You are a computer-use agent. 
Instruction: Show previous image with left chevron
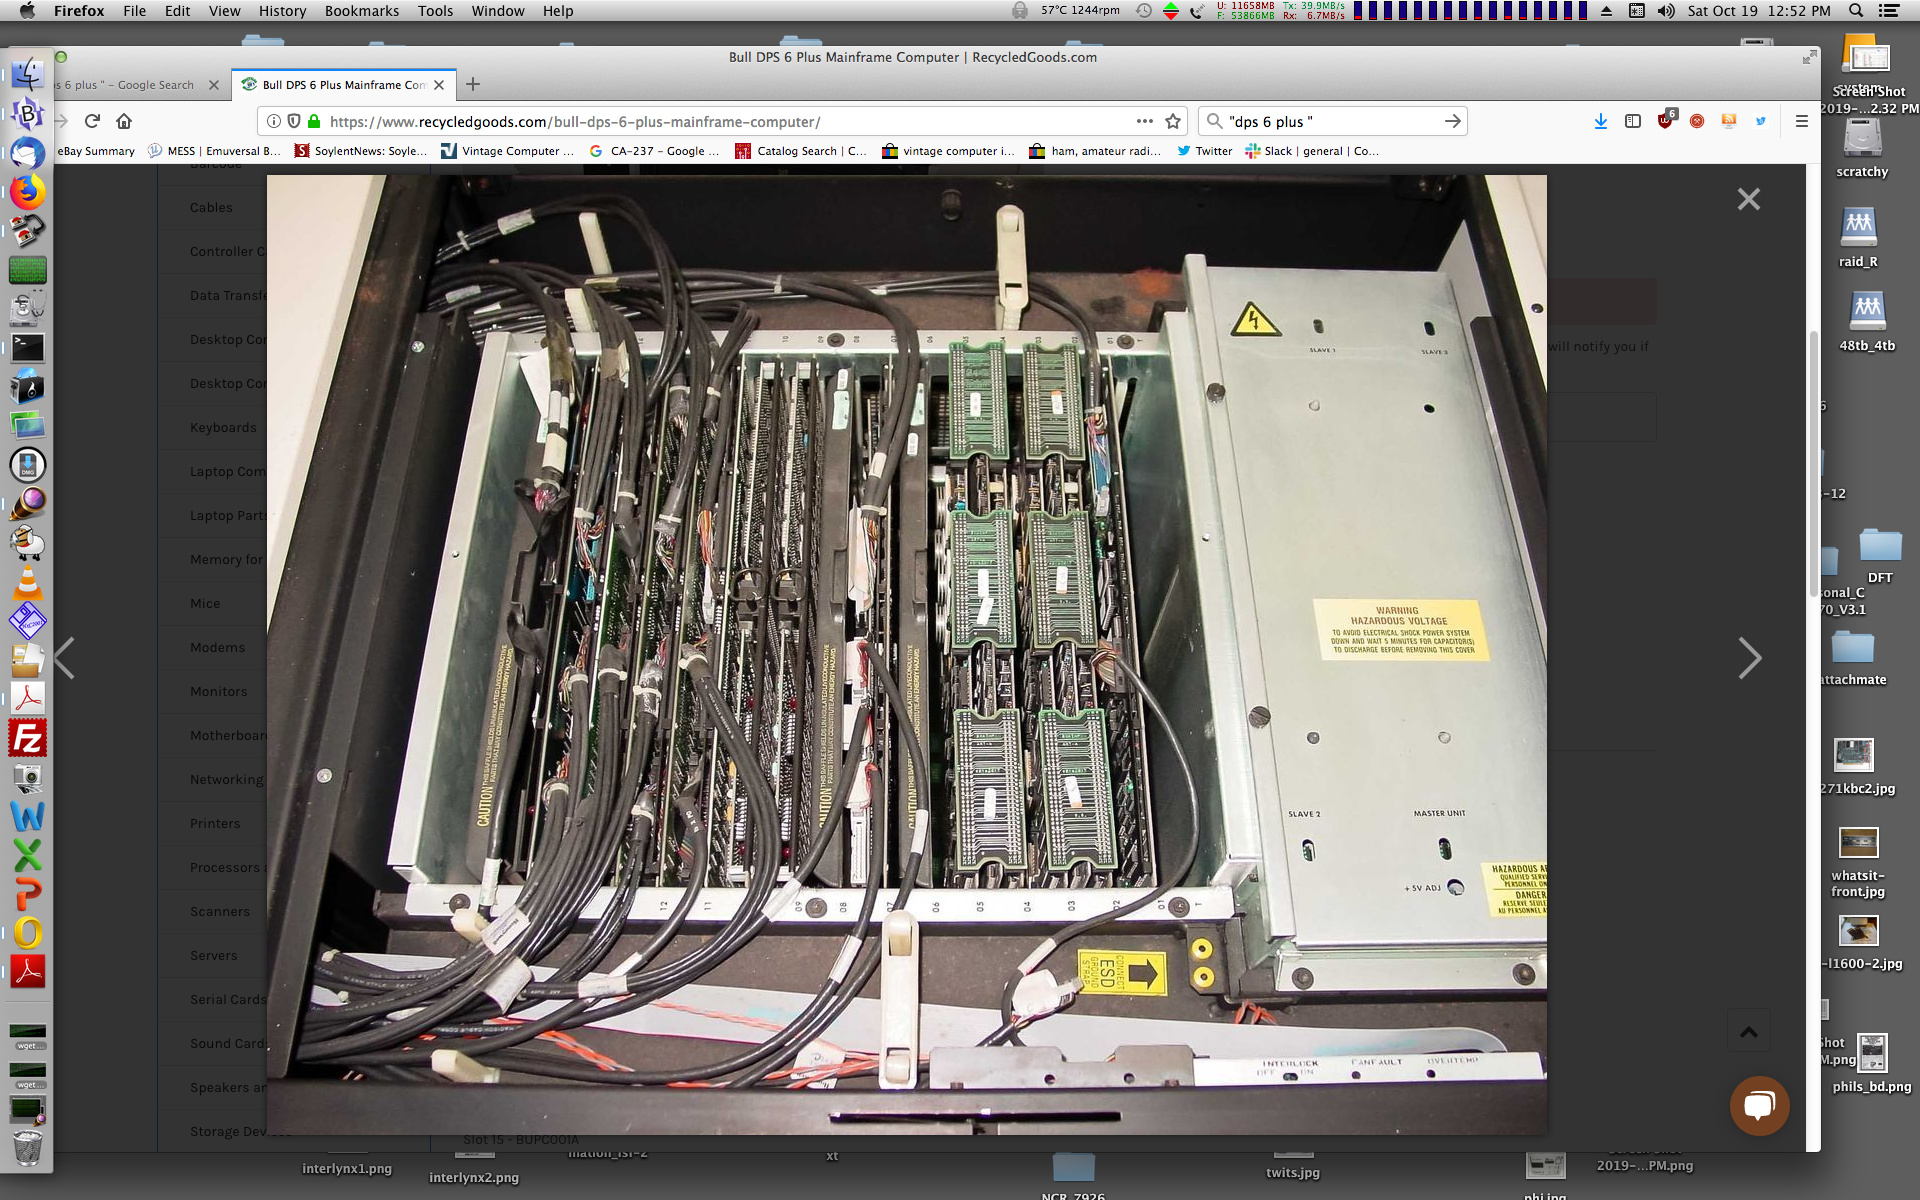65,658
